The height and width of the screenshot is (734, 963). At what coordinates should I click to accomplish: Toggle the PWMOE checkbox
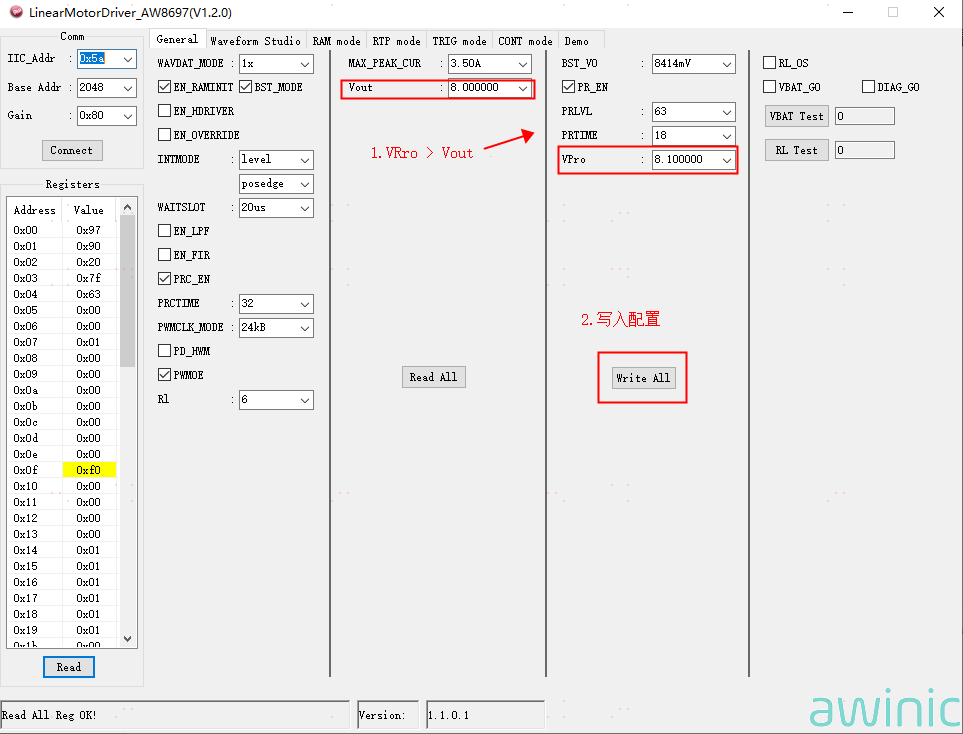pos(164,374)
